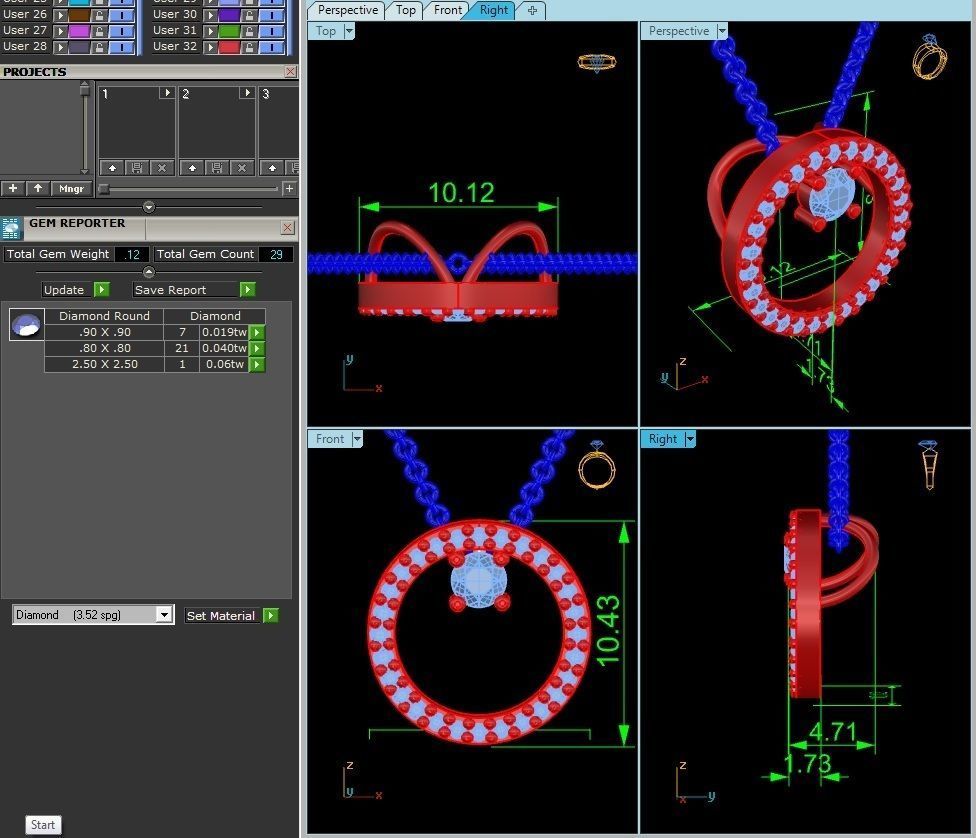Click green arrow on .90 X .90 row
Screen dimensions: 976x838
(x=257, y=332)
